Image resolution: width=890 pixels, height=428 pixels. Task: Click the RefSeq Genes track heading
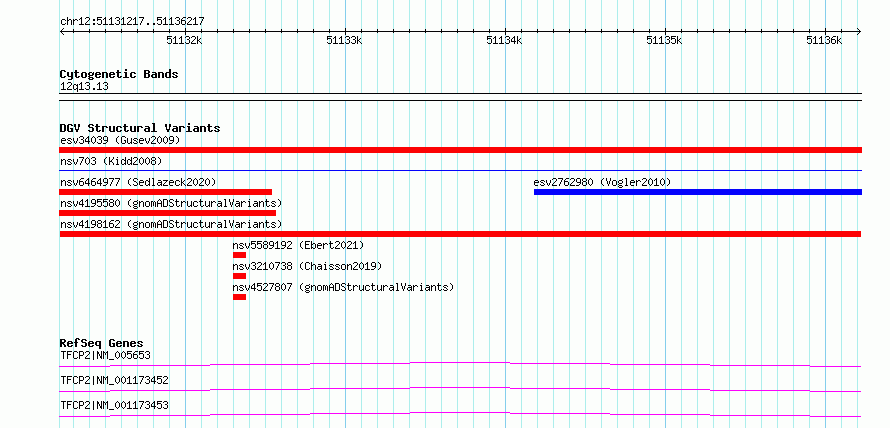point(101,343)
